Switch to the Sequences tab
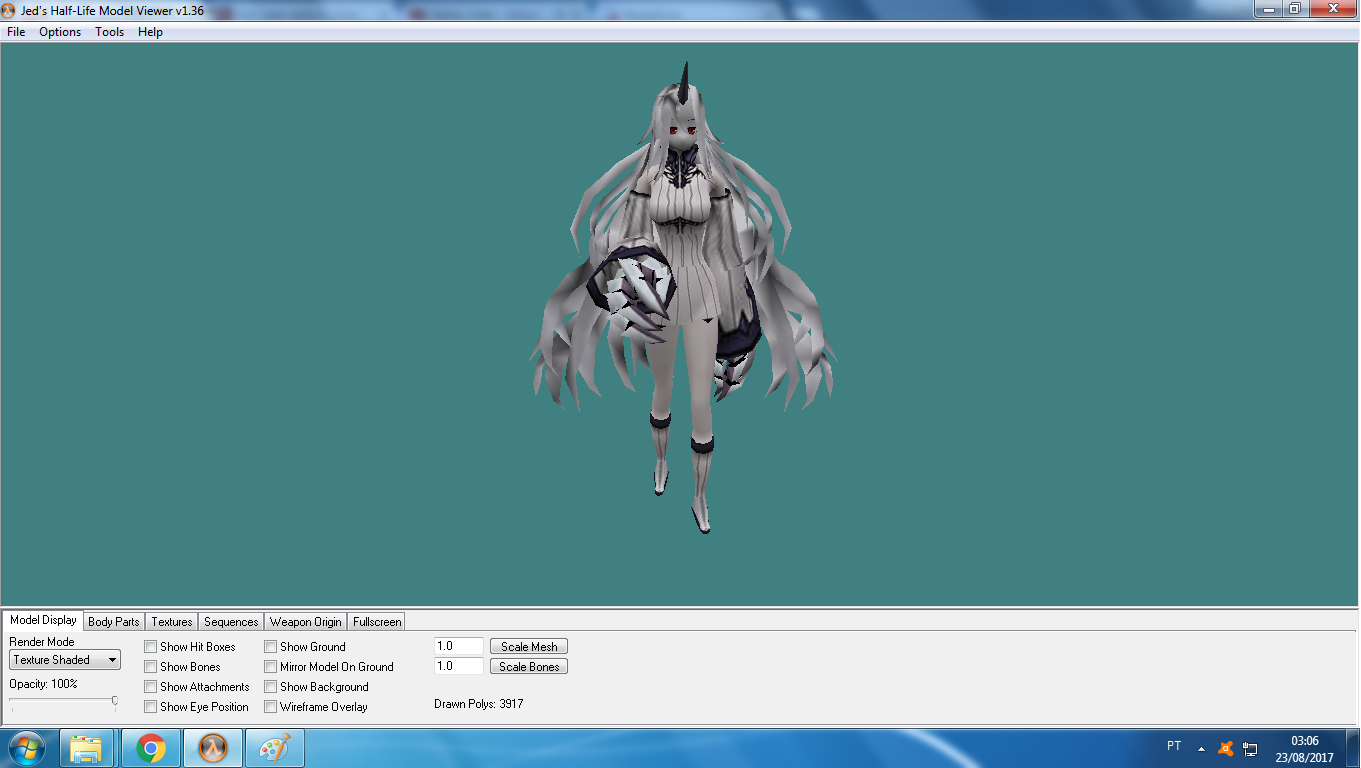This screenshot has height=768, width=1361. point(231,622)
